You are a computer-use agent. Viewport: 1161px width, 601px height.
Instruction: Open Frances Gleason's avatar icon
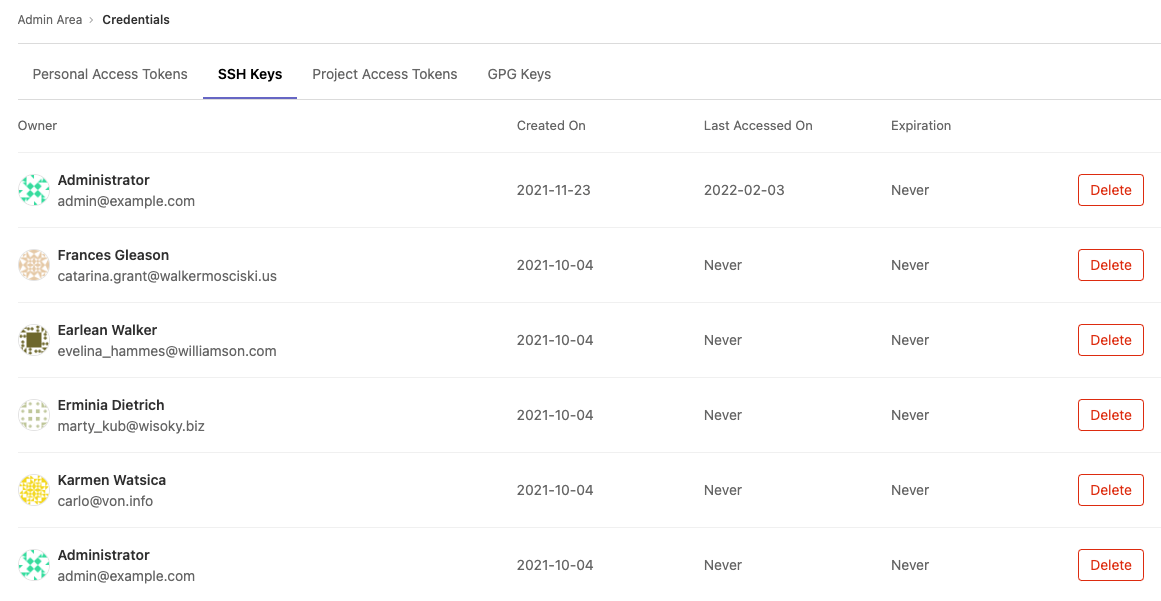tap(34, 265)
